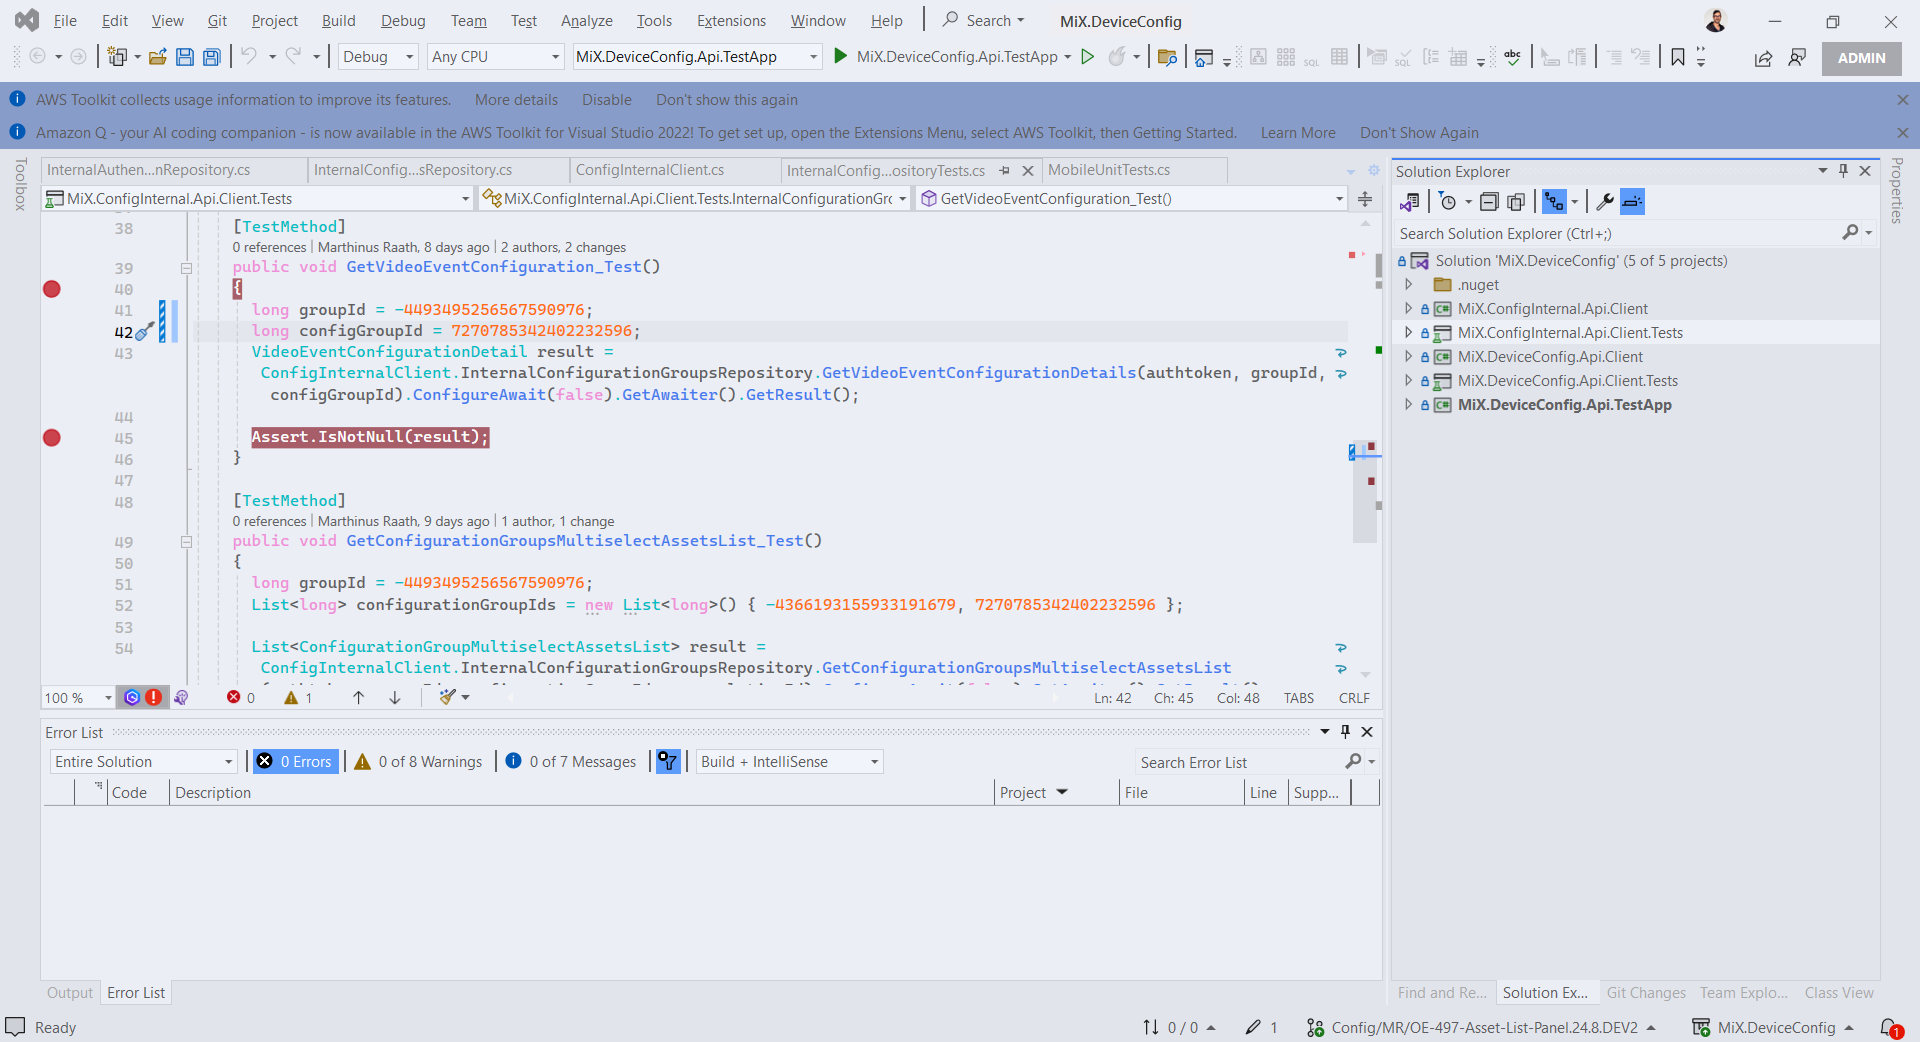
Task: Click the Live Share icon
Action: click(1763, 58)
